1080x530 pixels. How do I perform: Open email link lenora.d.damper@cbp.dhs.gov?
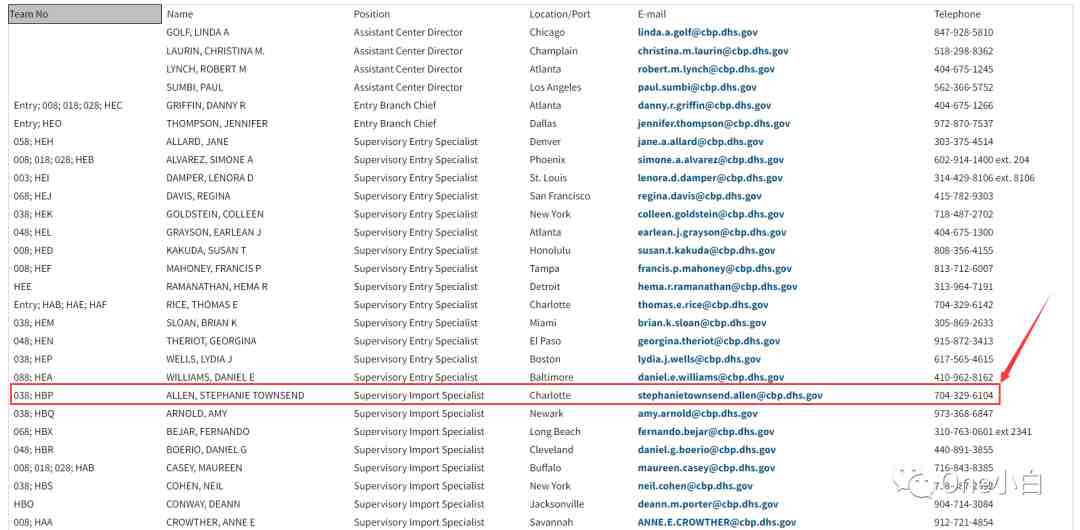tap(710, 178)
